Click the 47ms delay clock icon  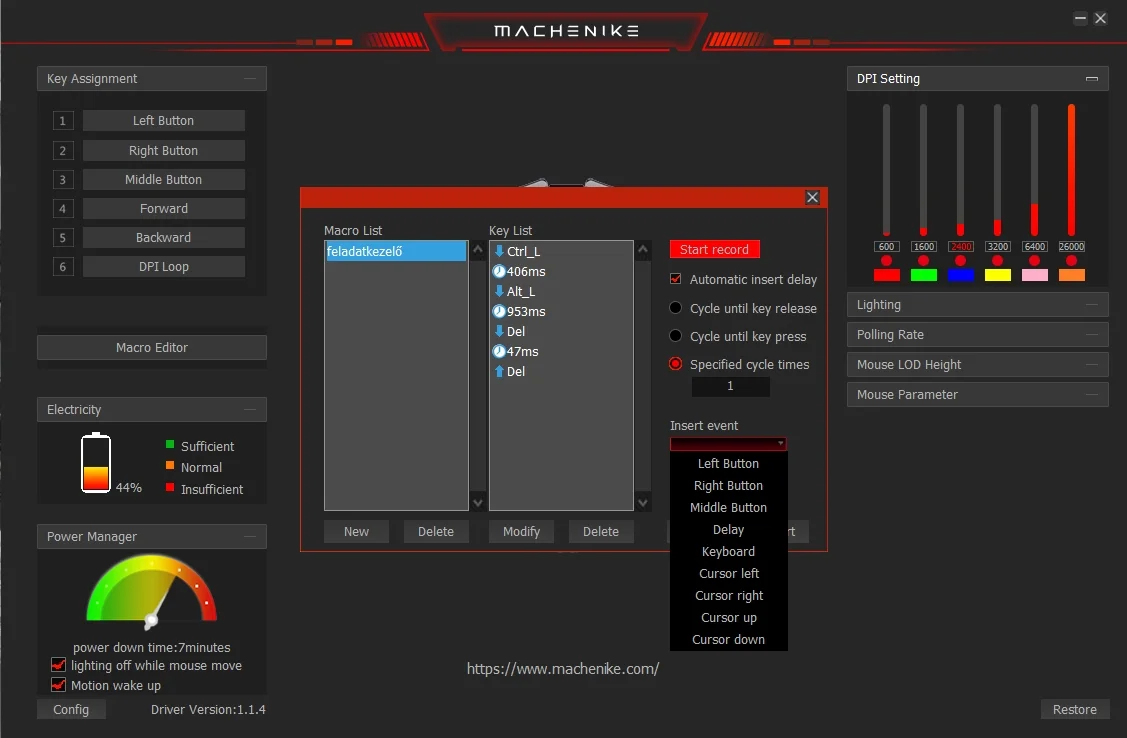click(x=499, y=351)
